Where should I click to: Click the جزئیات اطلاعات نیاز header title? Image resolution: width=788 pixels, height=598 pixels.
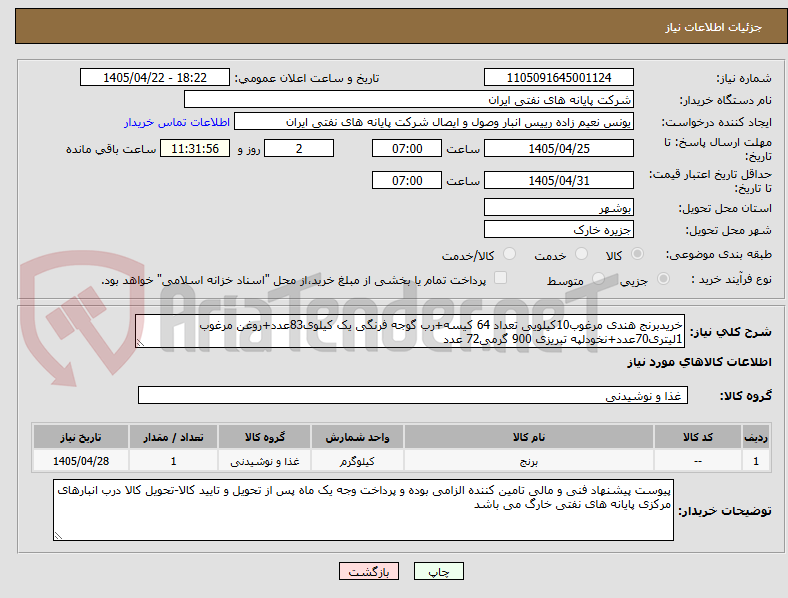714,27
